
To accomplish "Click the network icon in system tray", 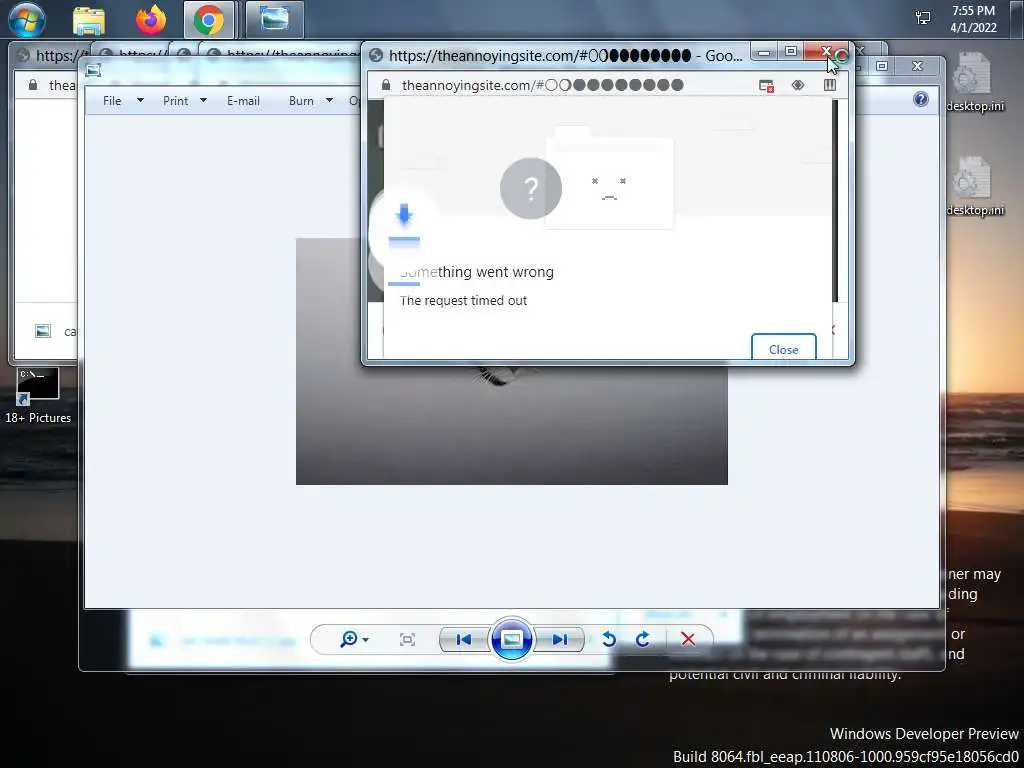I will (x=923, y=18).
